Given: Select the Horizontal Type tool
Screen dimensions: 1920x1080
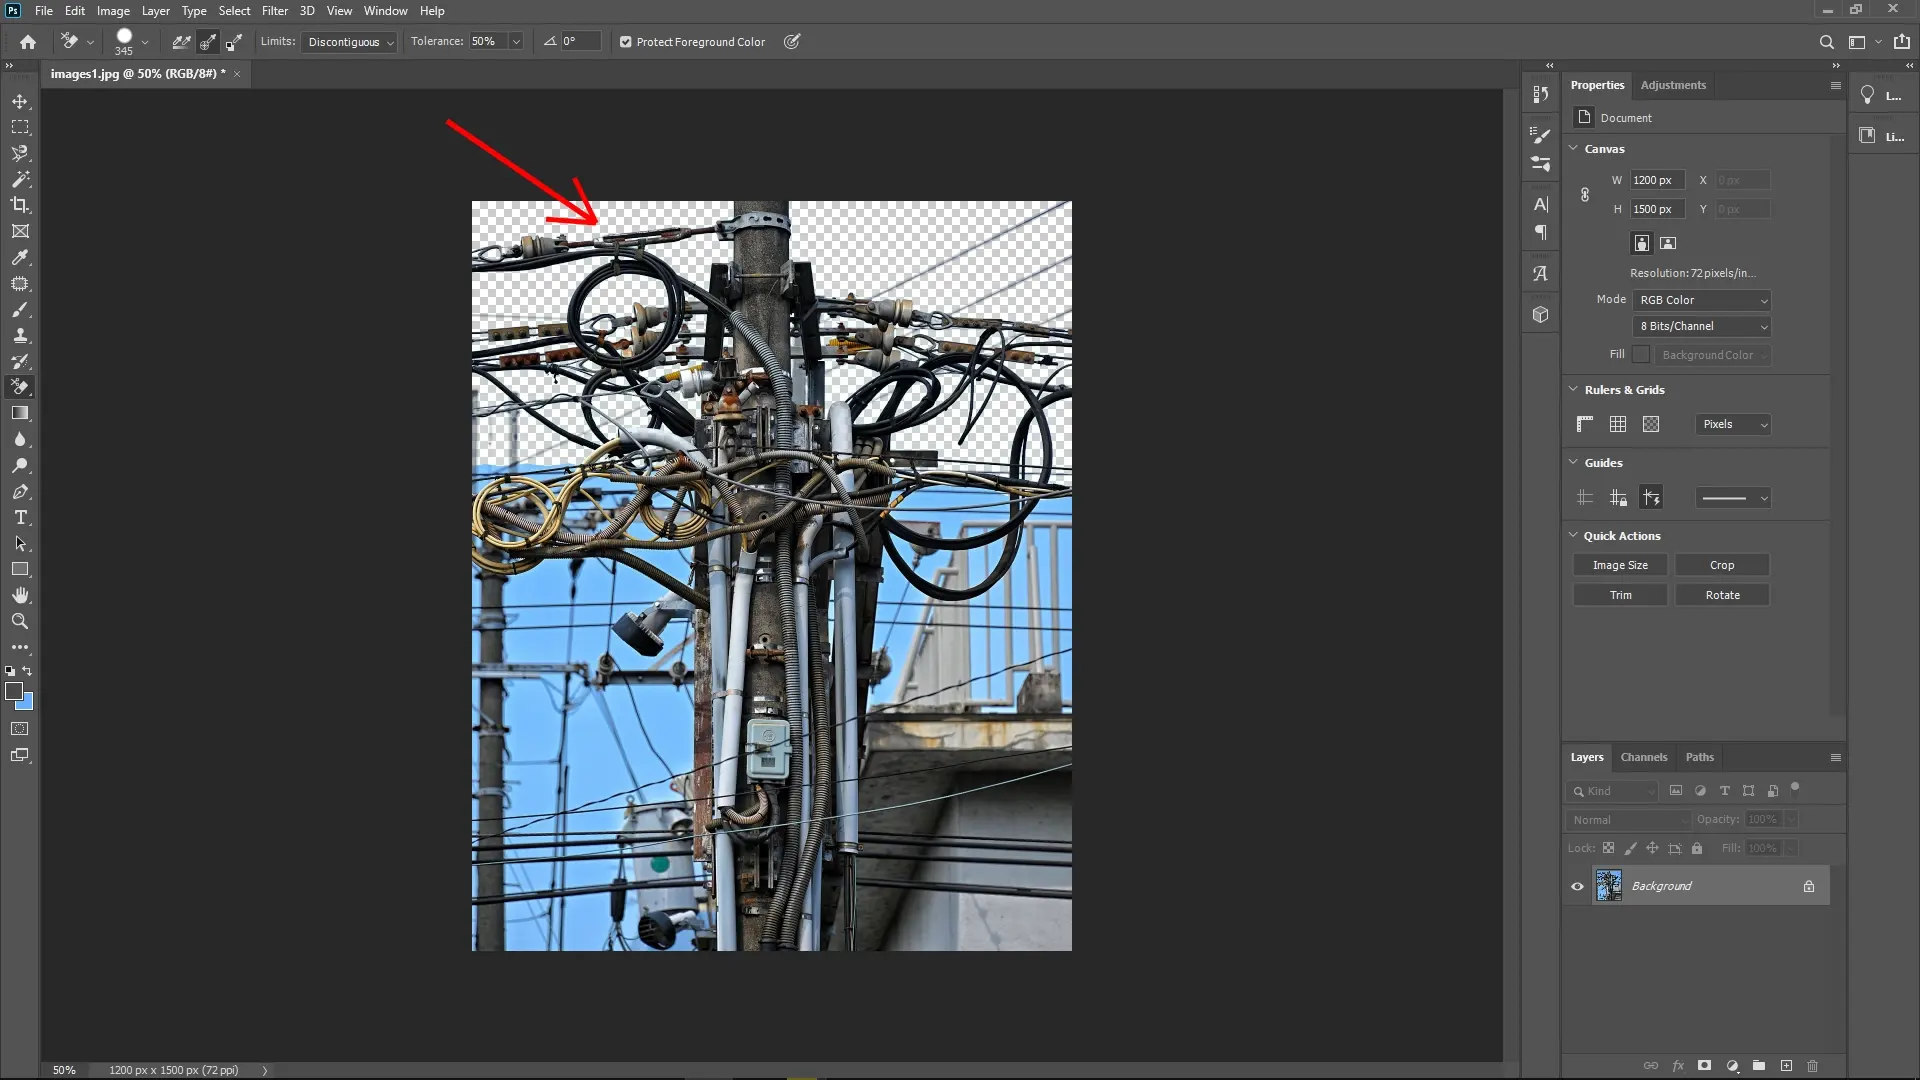Looking at the screenshot, I should point(20,517).
